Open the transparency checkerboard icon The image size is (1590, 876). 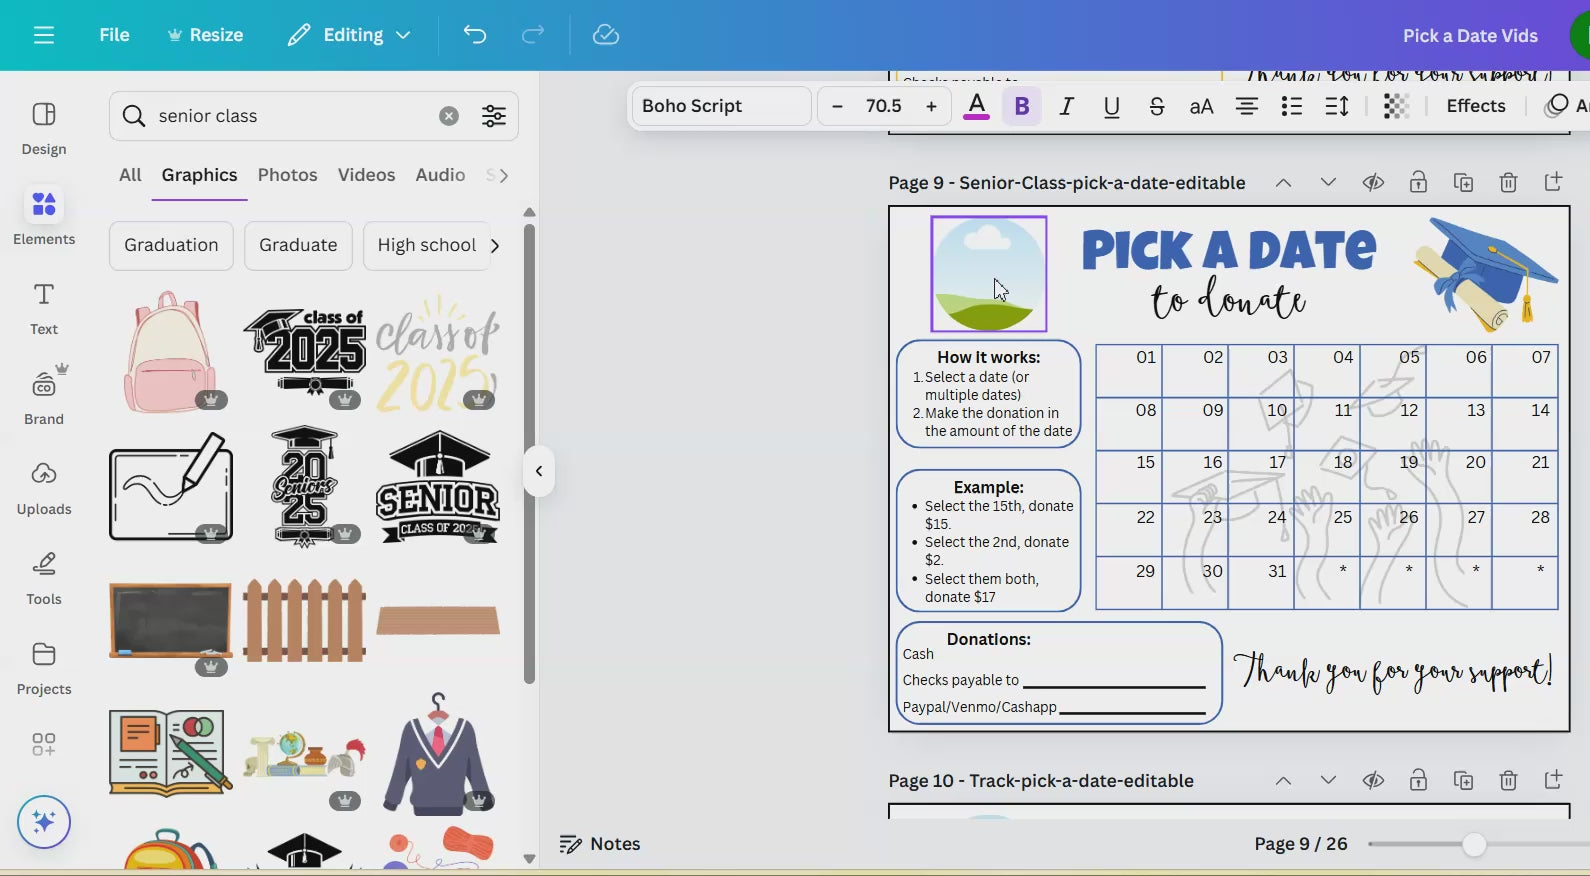point(1396,106)
